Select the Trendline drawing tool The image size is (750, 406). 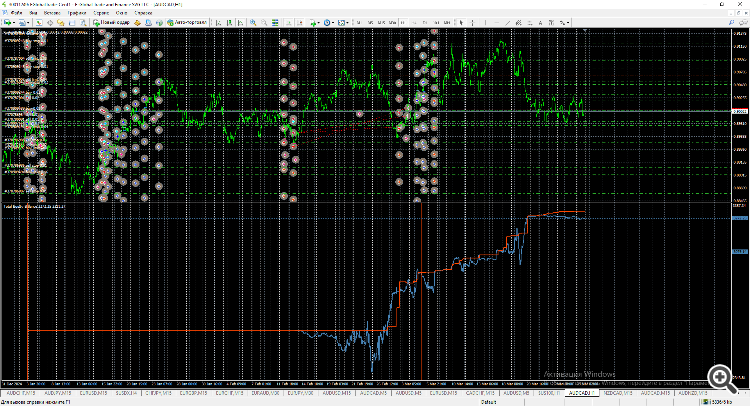507,22
